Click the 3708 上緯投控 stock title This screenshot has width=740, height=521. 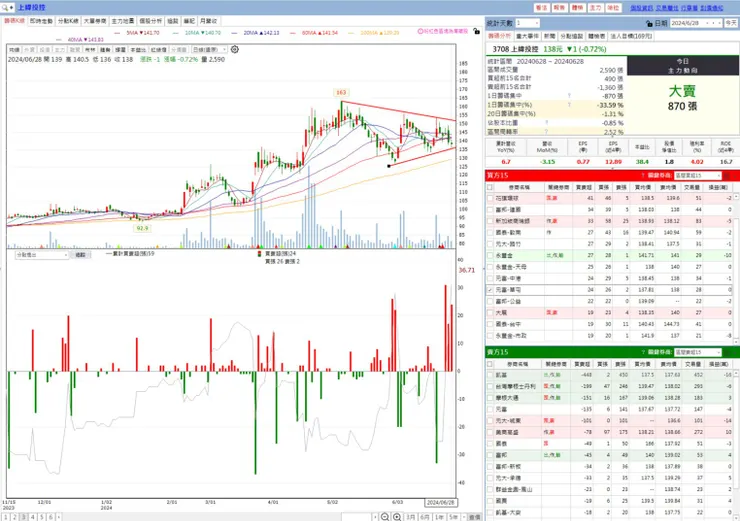[x=515, y=49]
